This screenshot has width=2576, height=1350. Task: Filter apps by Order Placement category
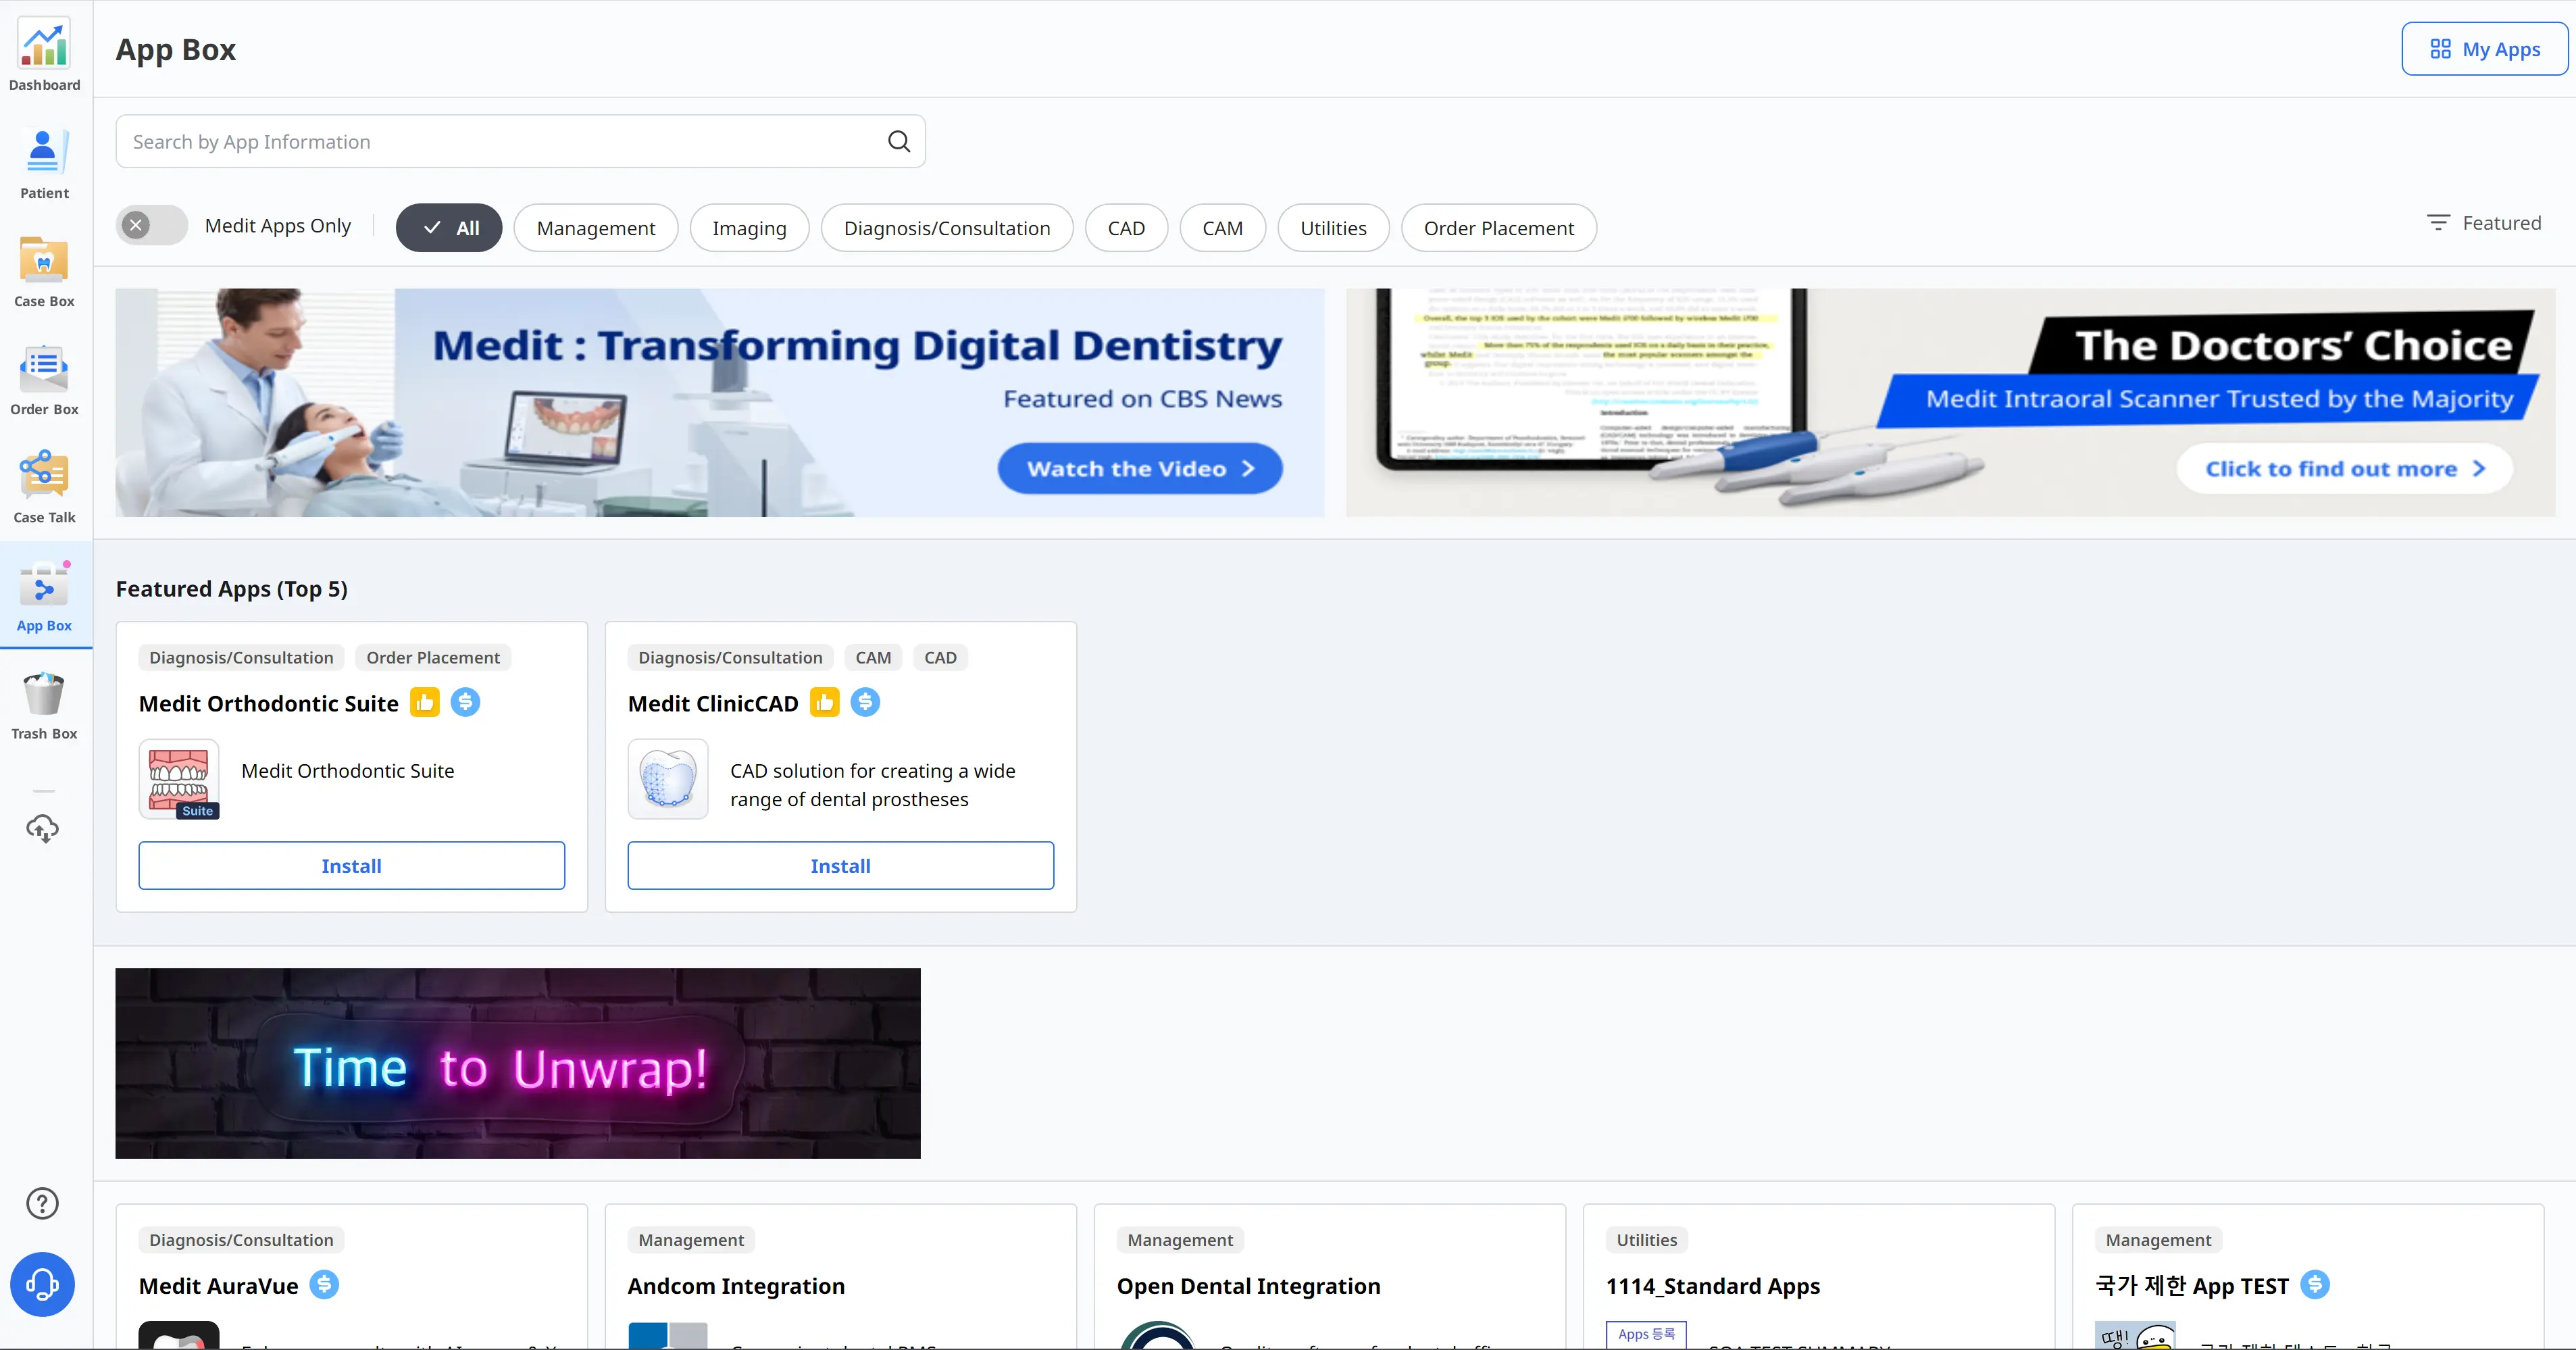(1498, 228)
